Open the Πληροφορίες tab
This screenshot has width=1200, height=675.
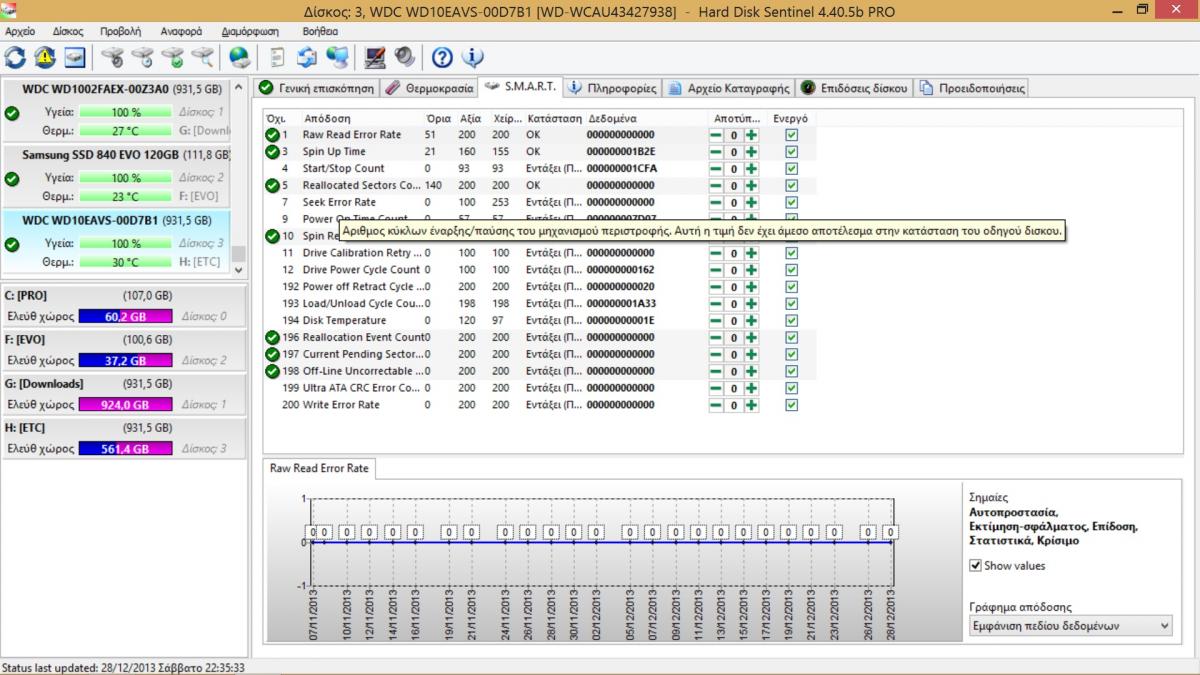click(x=613, y=88)
